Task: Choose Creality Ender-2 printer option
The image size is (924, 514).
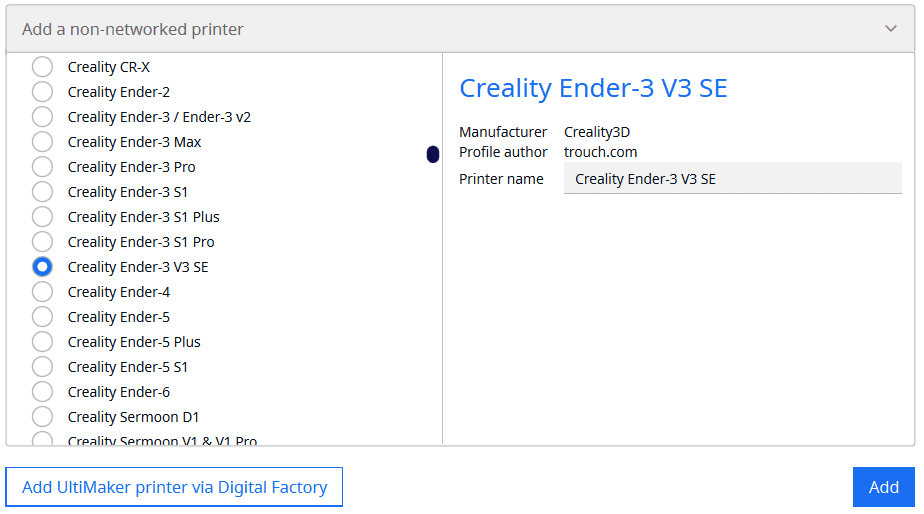Action: pos(42,92)
